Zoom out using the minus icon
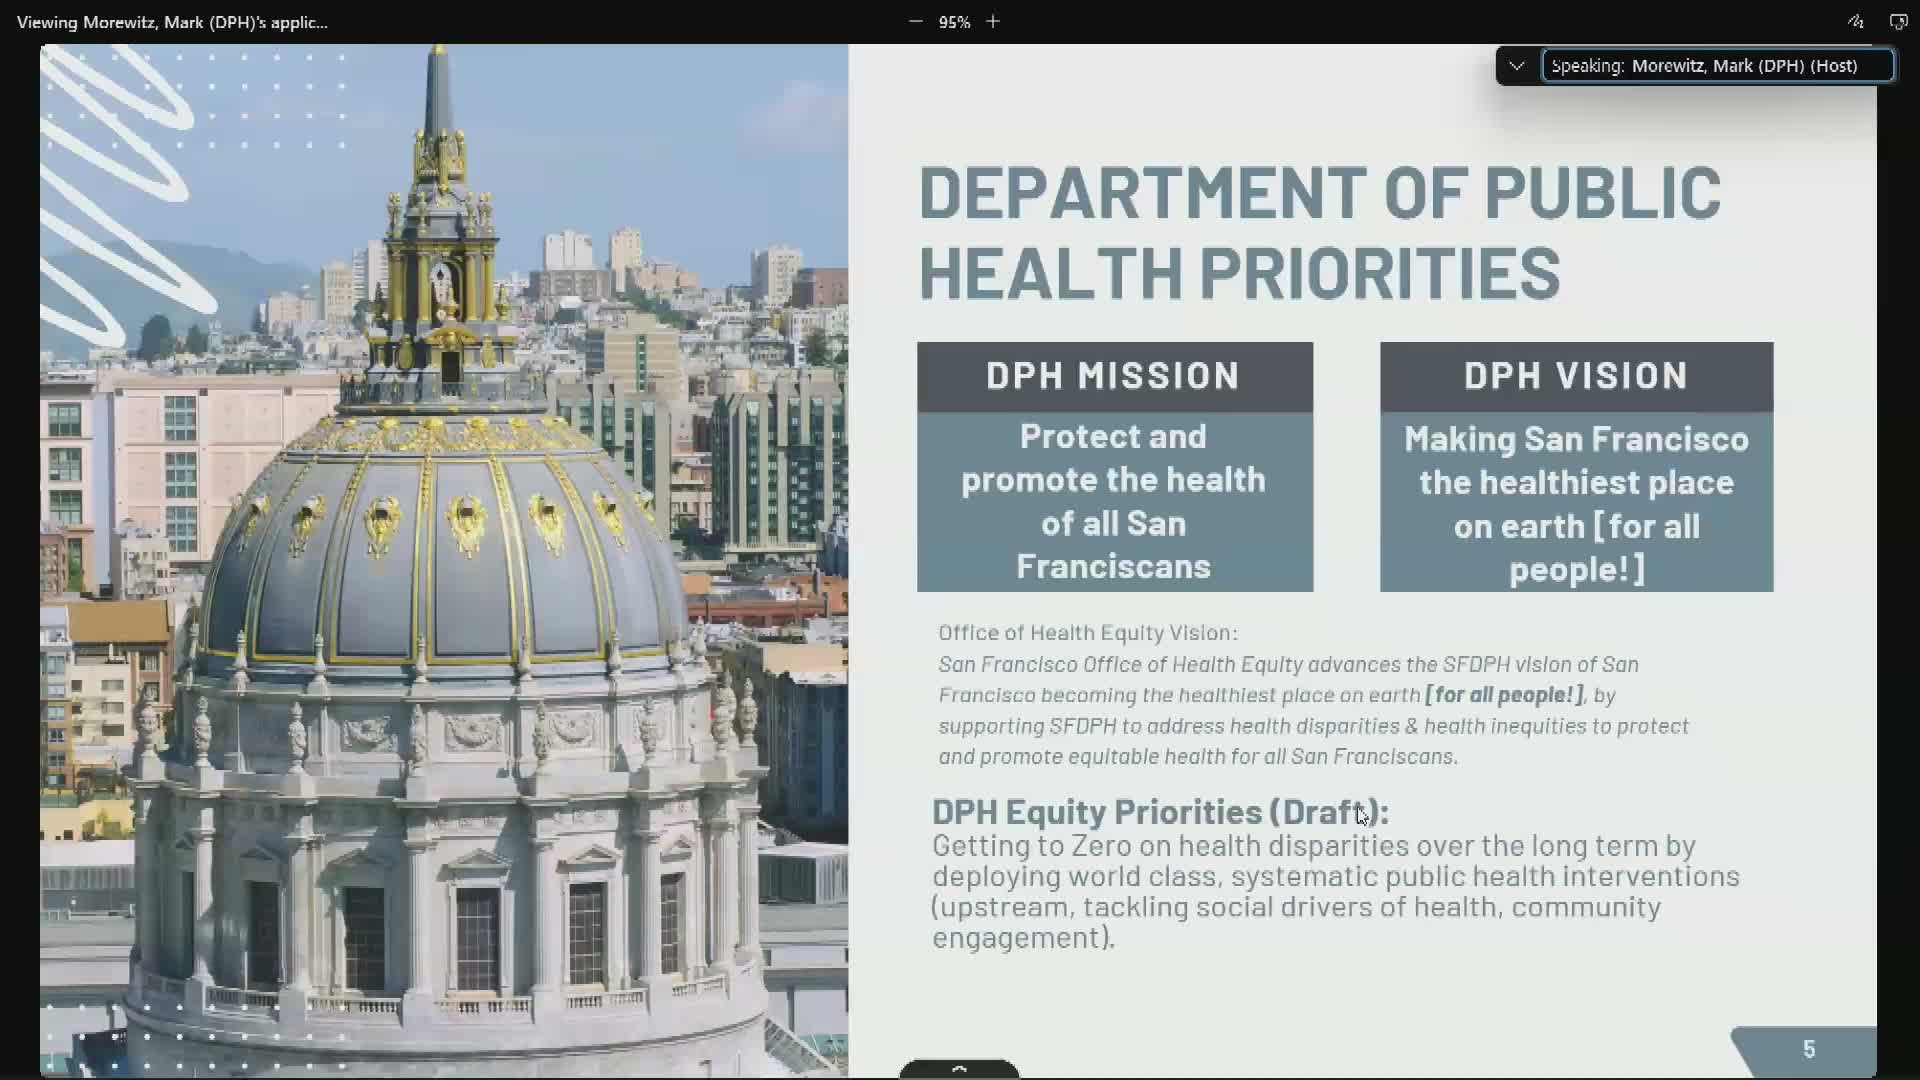Image resolution: width=1920 pixels, height=1080 pixels. (x=915, y=21)
